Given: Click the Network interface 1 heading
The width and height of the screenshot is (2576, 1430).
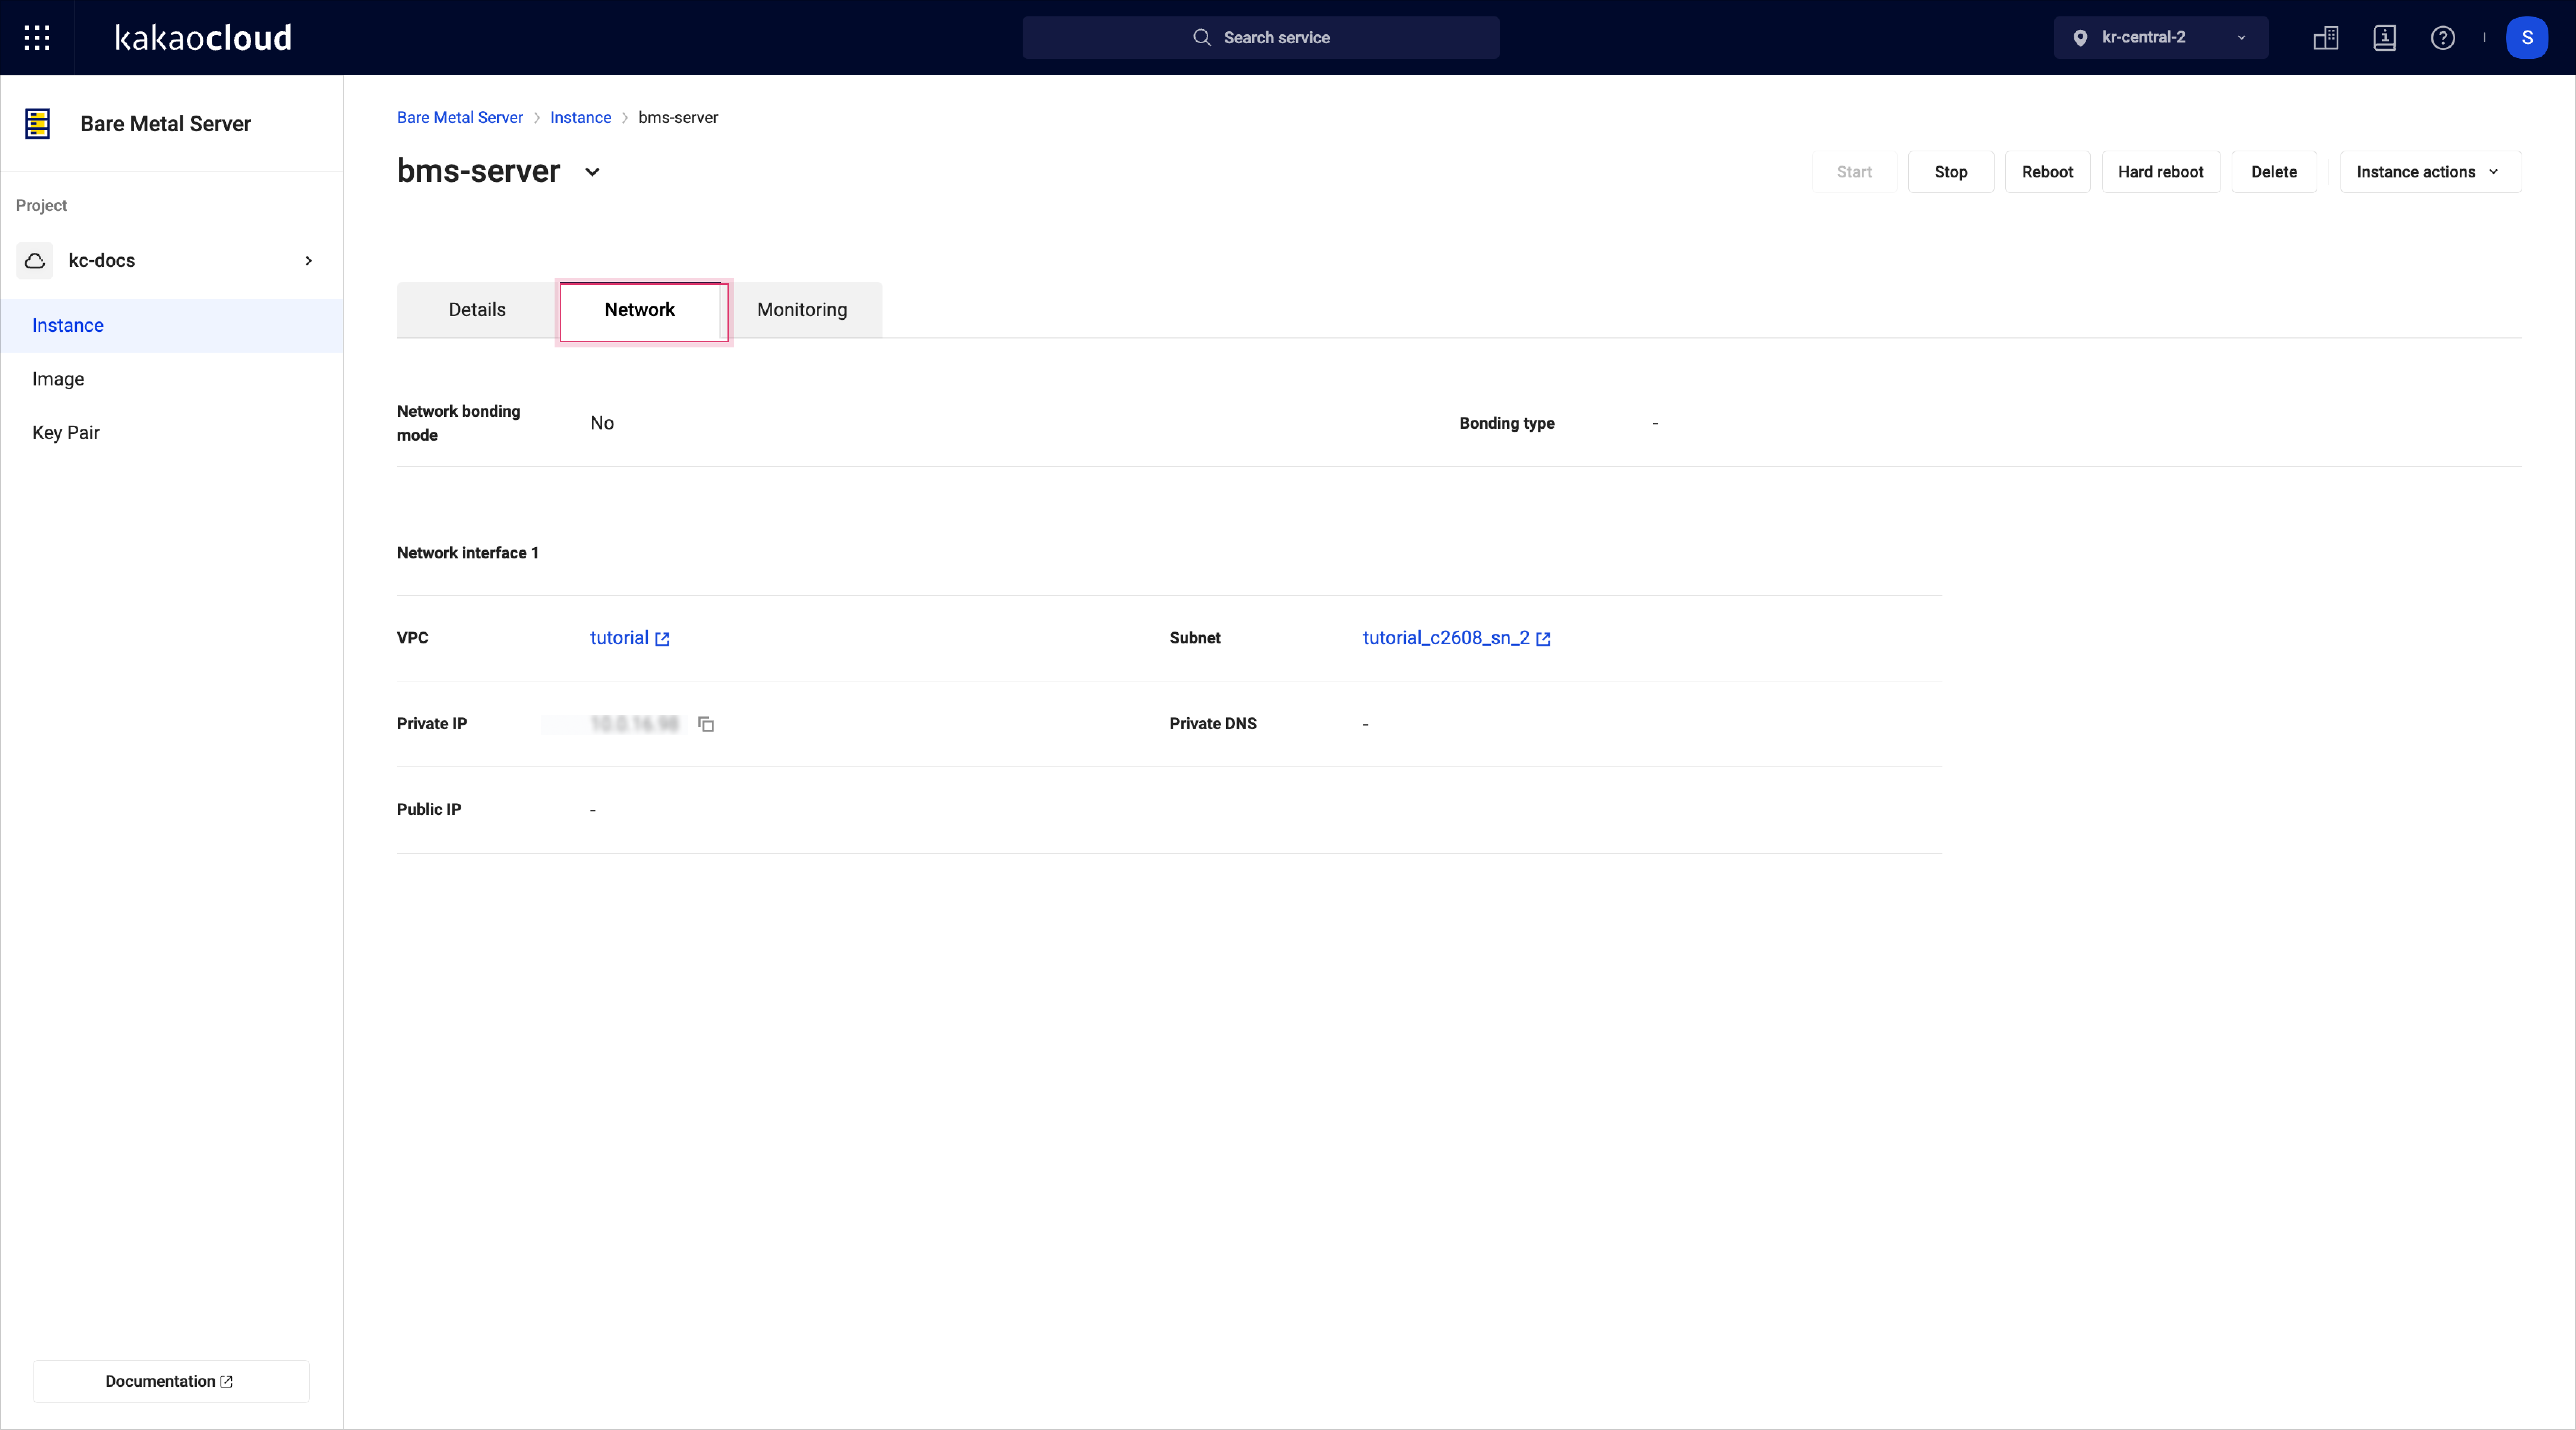Looking at the screenshot, I should click(468, 553).
